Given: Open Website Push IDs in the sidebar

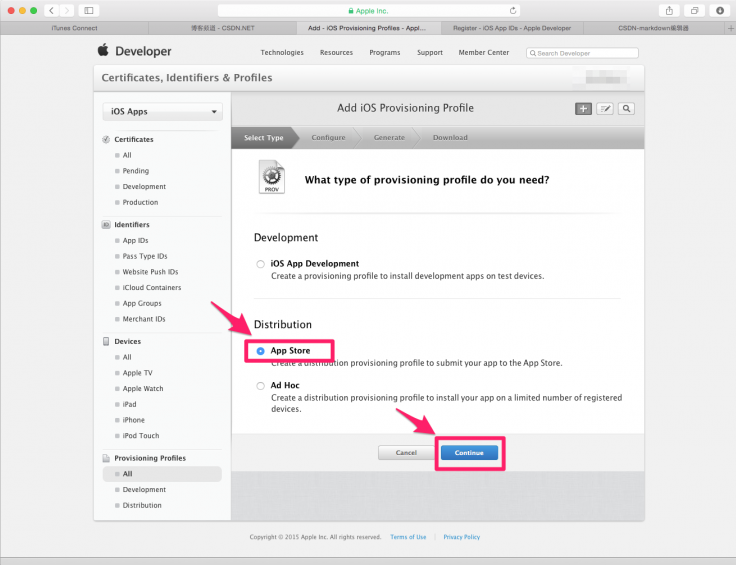Looking at the screenshot, I should tap(150, 272).
